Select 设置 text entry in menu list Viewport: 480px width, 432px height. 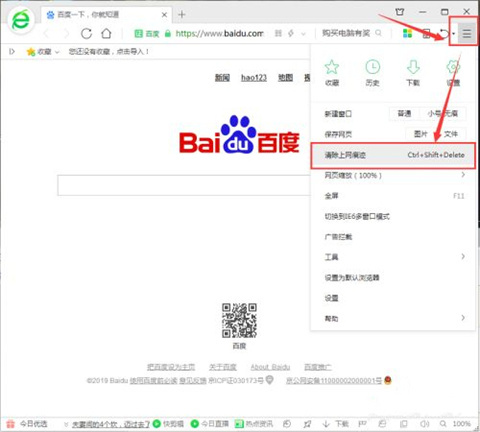392,298
